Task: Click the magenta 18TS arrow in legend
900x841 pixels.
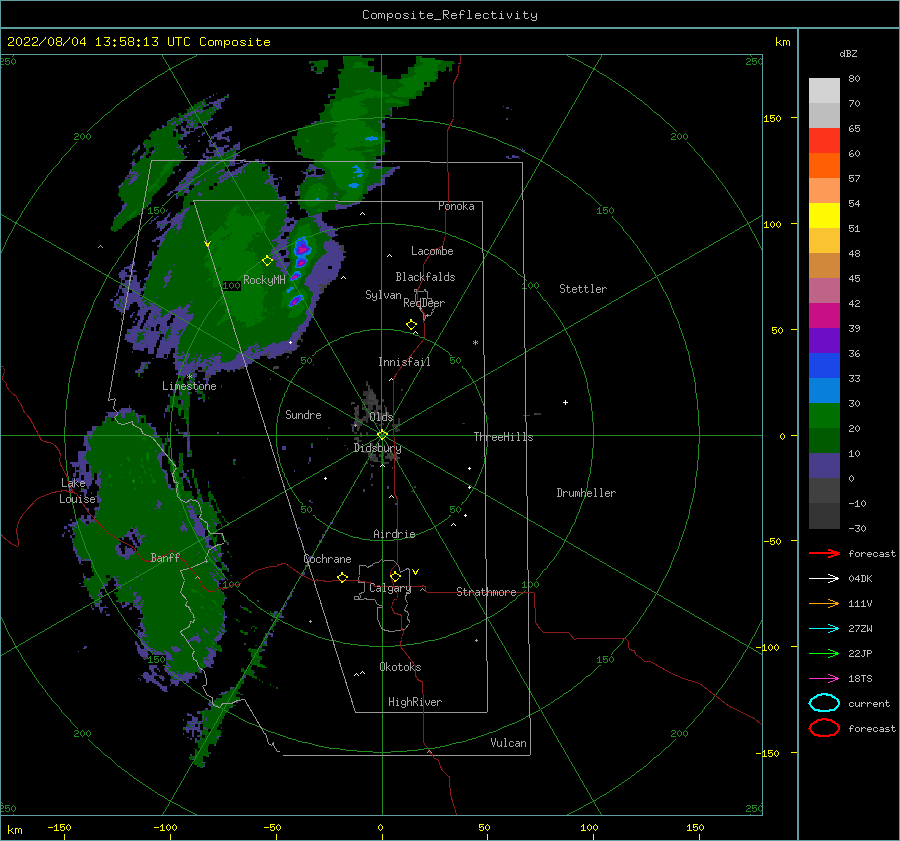Action: coord(824,679)
